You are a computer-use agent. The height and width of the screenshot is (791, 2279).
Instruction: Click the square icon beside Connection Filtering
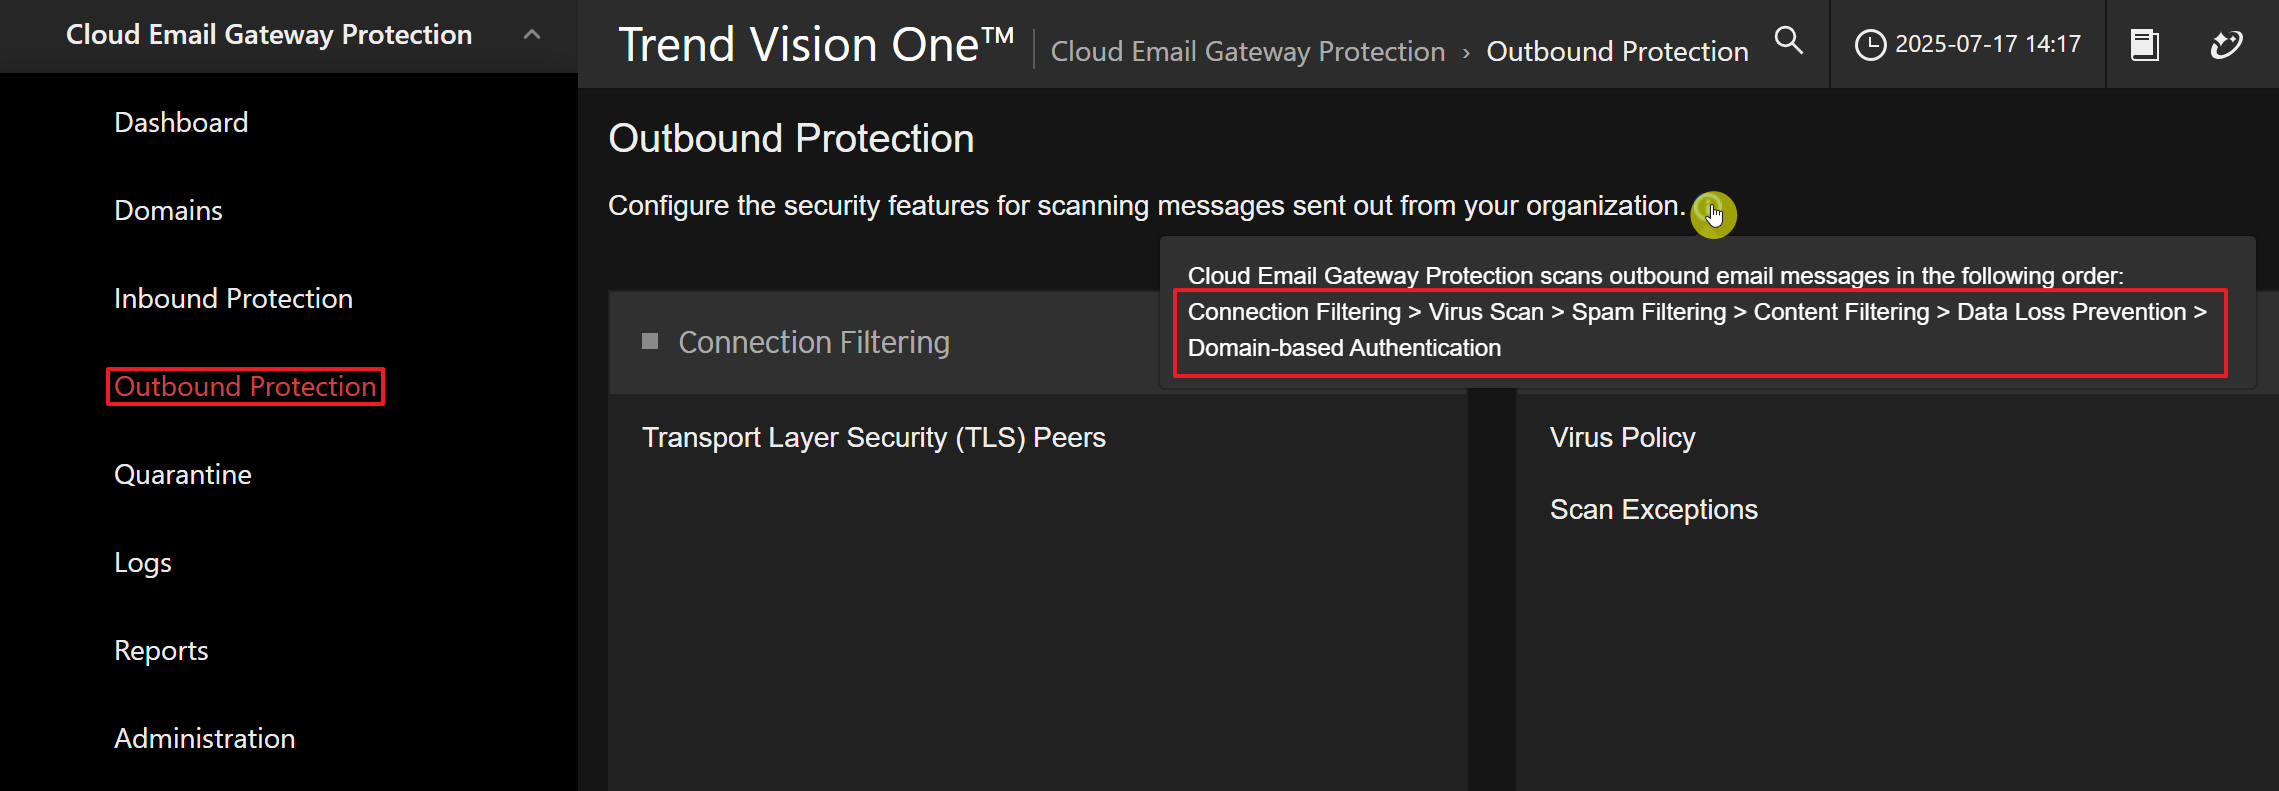pos(650,342)
